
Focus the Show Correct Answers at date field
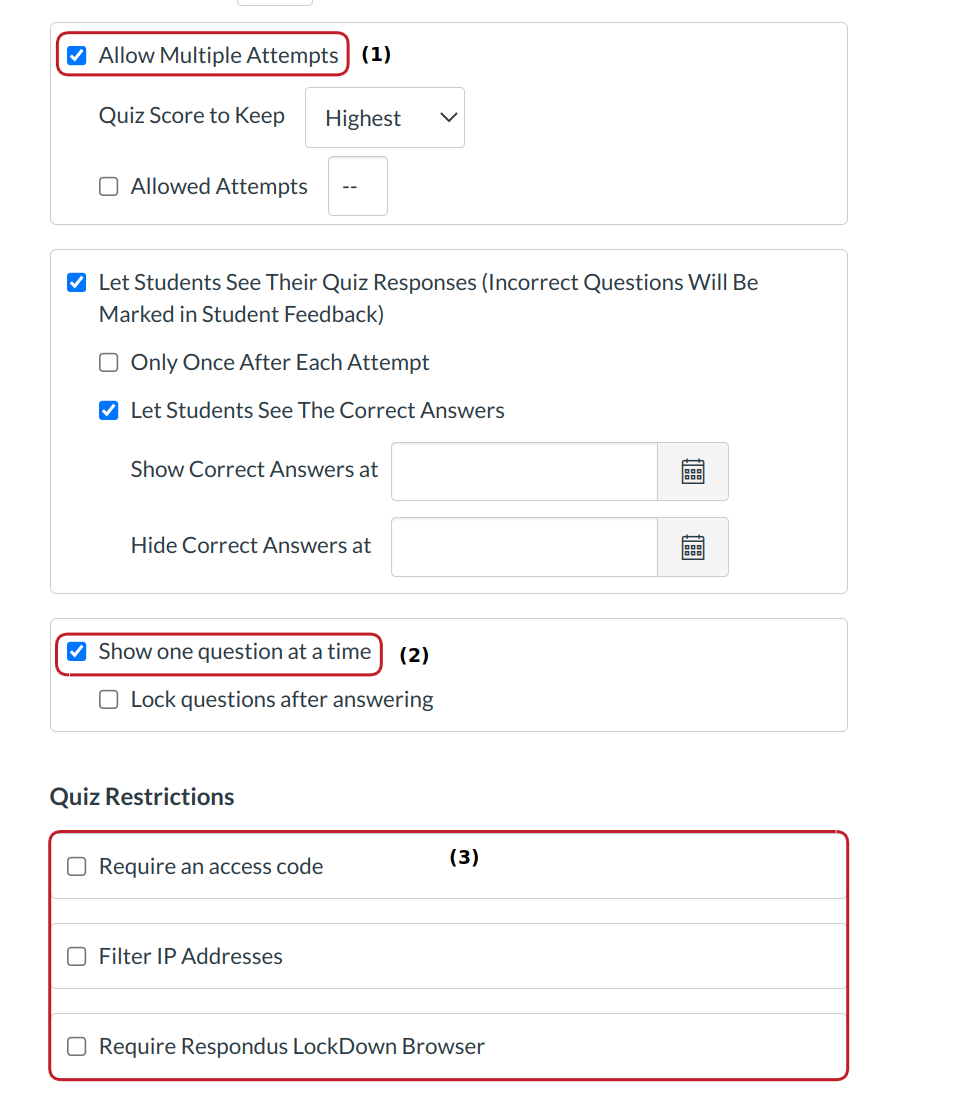[524, 471]
